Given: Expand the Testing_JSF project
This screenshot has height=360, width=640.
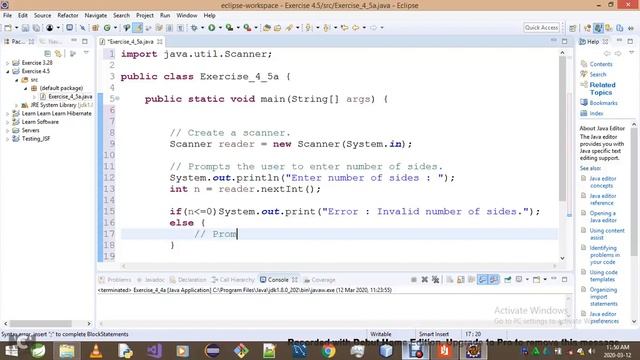Looking at the screenshot, I should coord(7,139).
